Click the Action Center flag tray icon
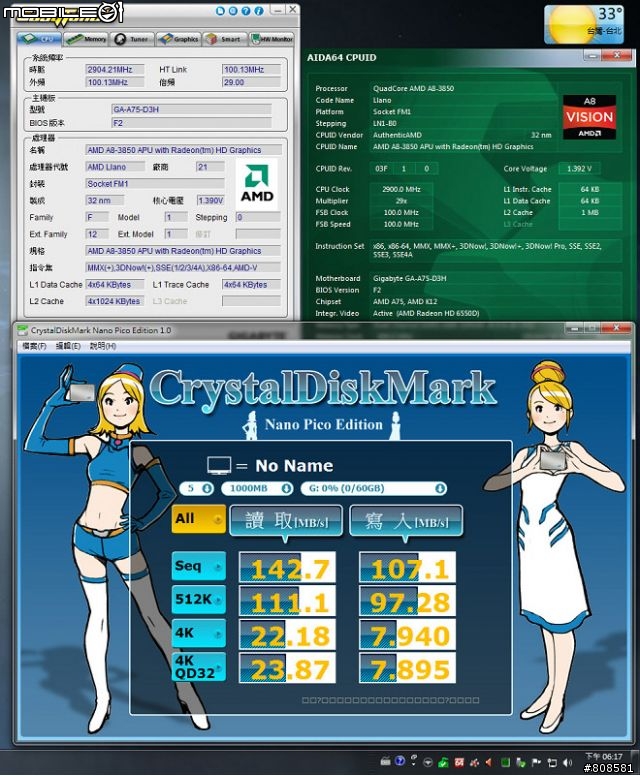Viewport: 640px width, 776px height. [536, 763]
